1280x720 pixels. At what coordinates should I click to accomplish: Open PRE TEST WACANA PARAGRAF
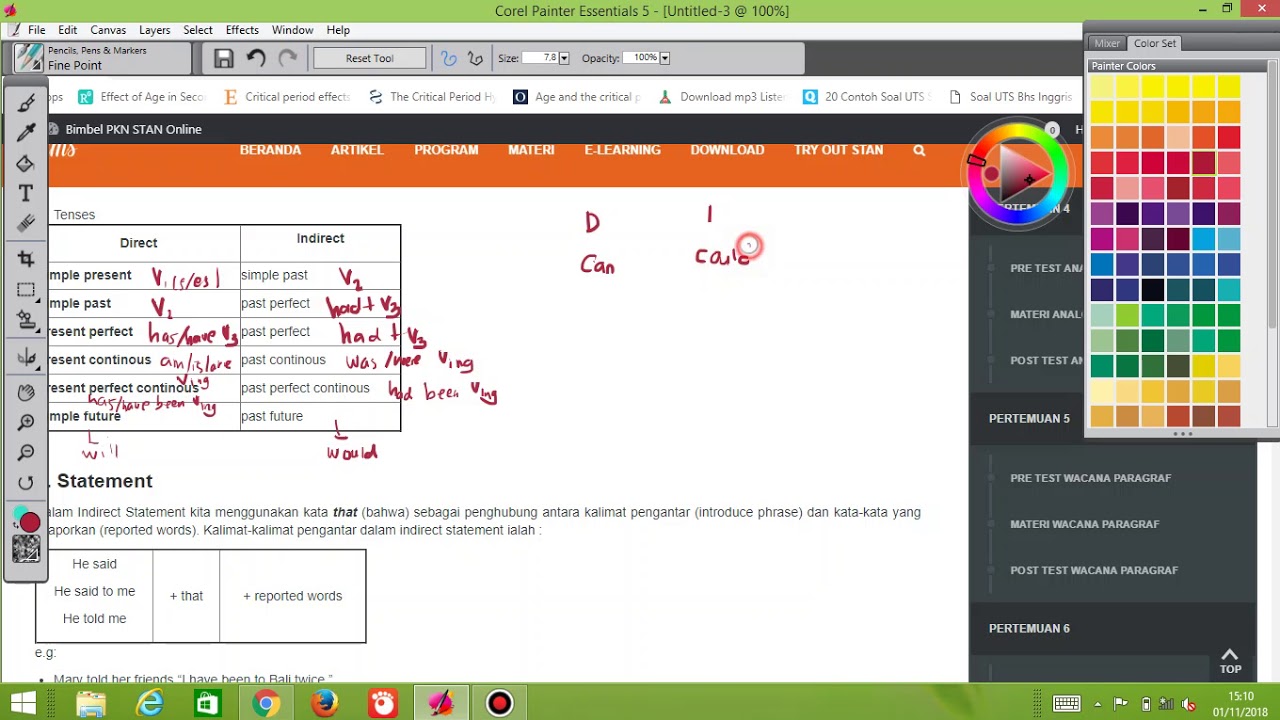[x=1090, y=478]
